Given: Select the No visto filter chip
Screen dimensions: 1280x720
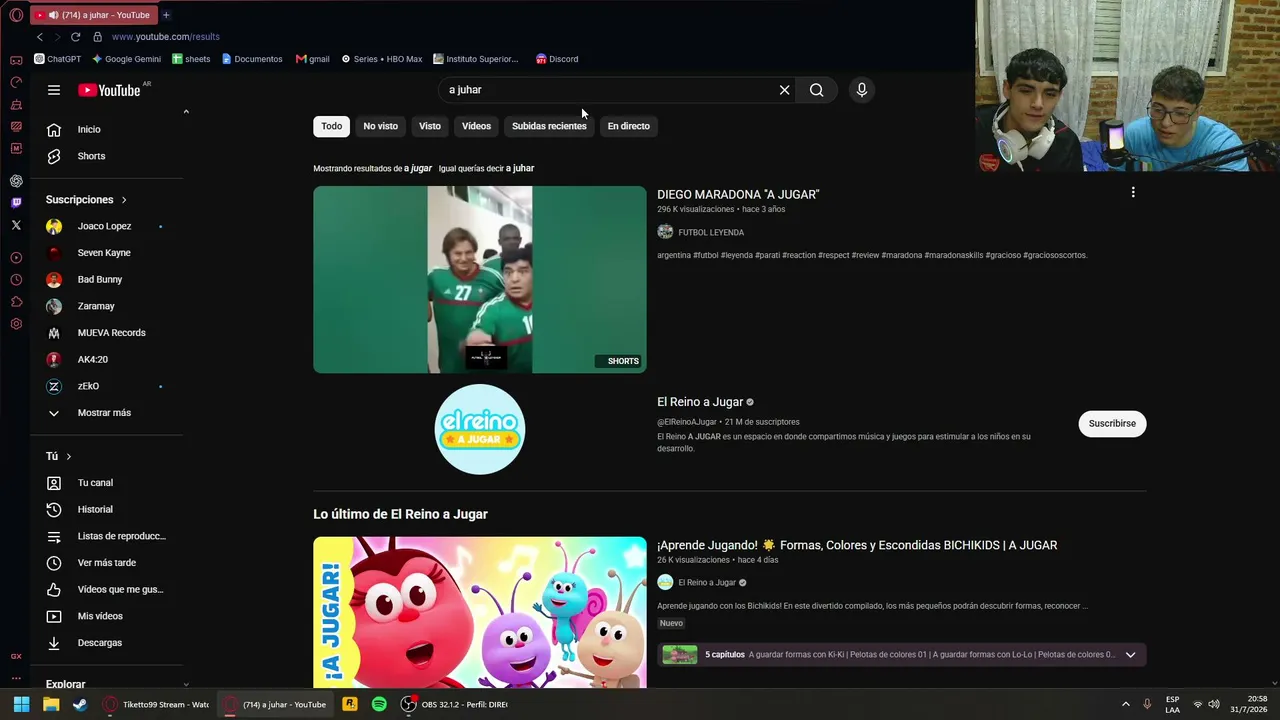Looking at the screenshot, I should pos(381,126).
